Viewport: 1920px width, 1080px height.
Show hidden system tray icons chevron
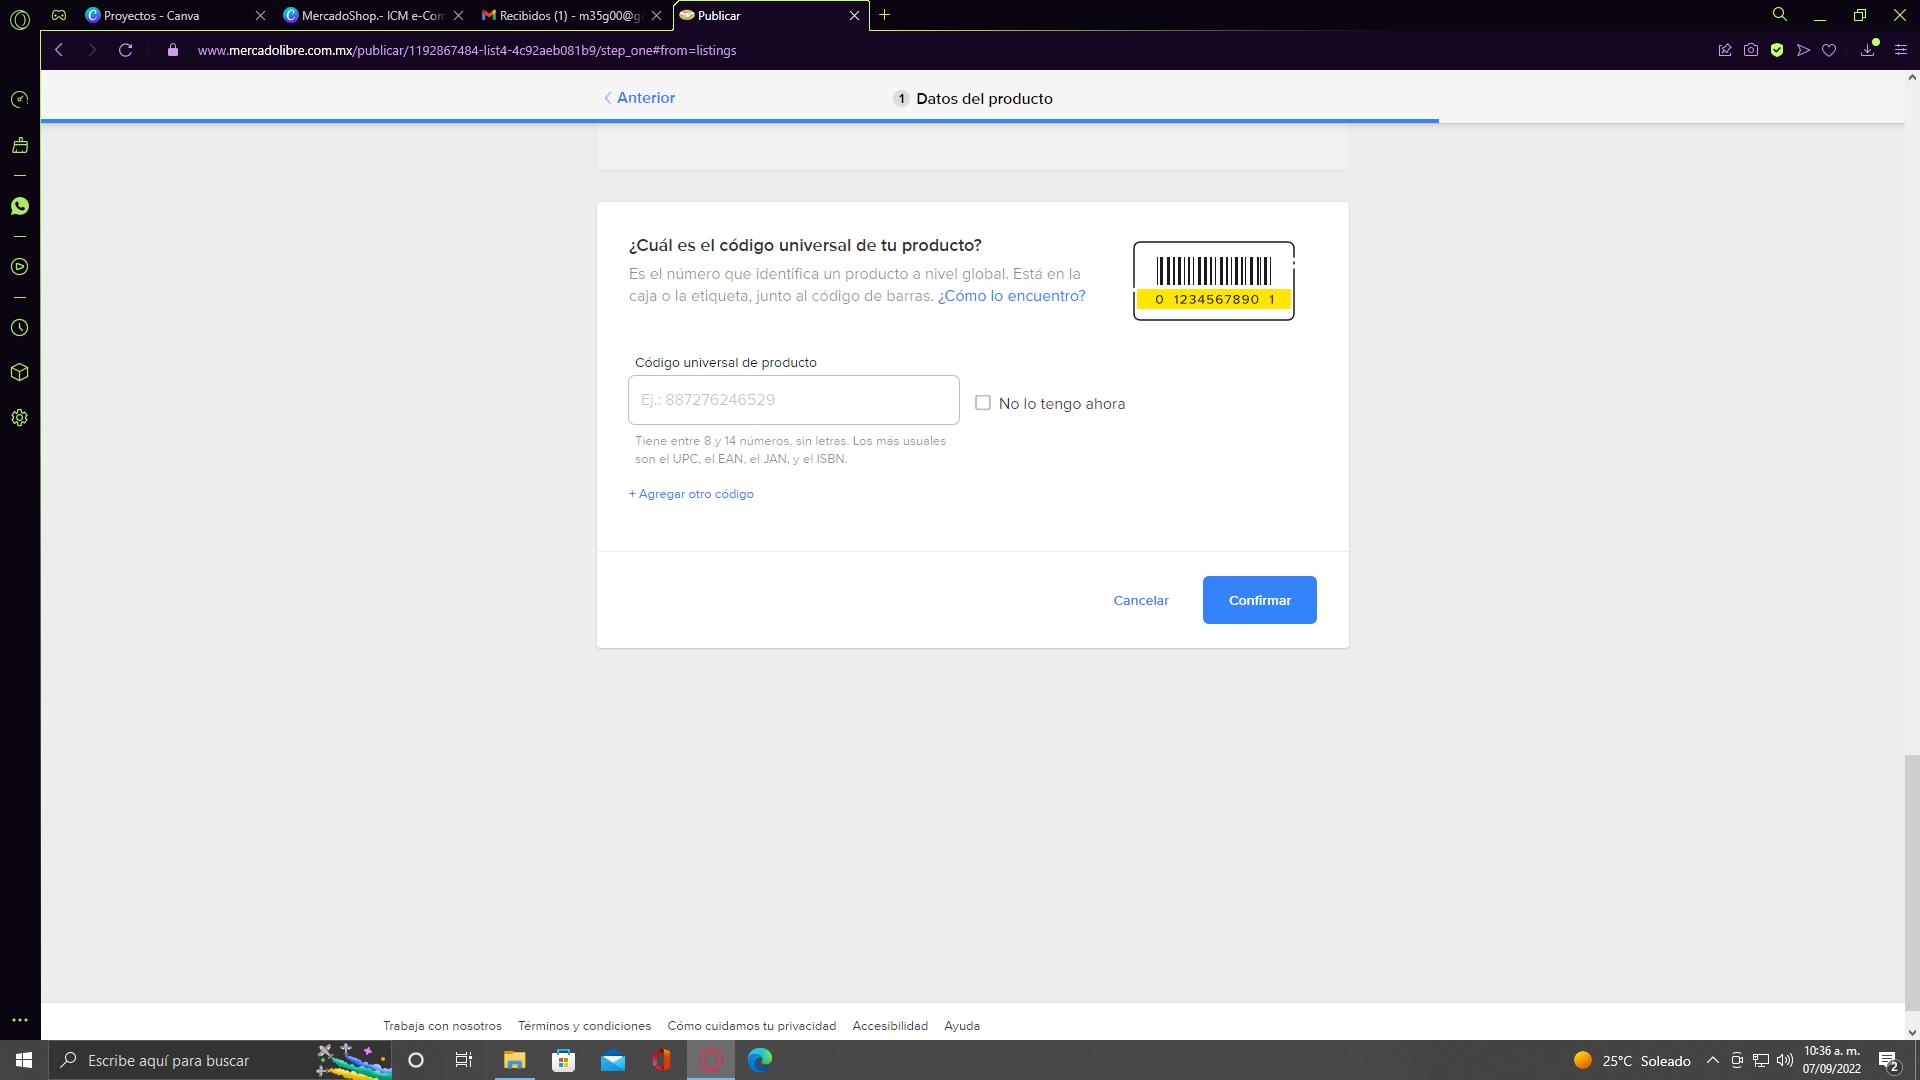coord(1712,1060)
